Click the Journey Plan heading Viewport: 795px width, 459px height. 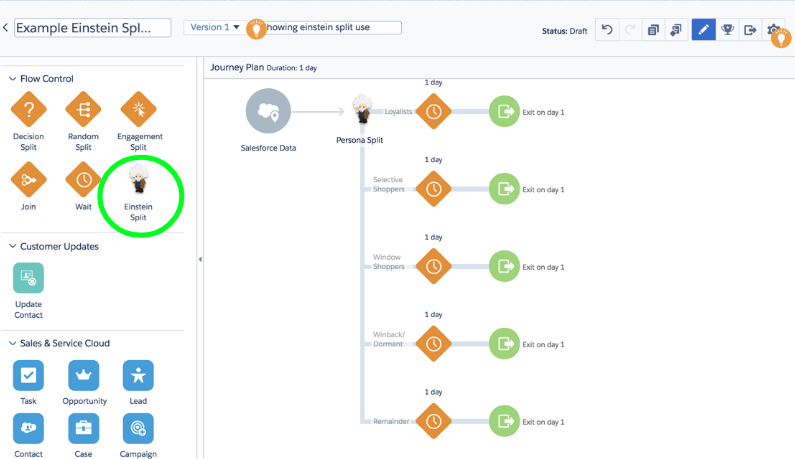point(237,67)
